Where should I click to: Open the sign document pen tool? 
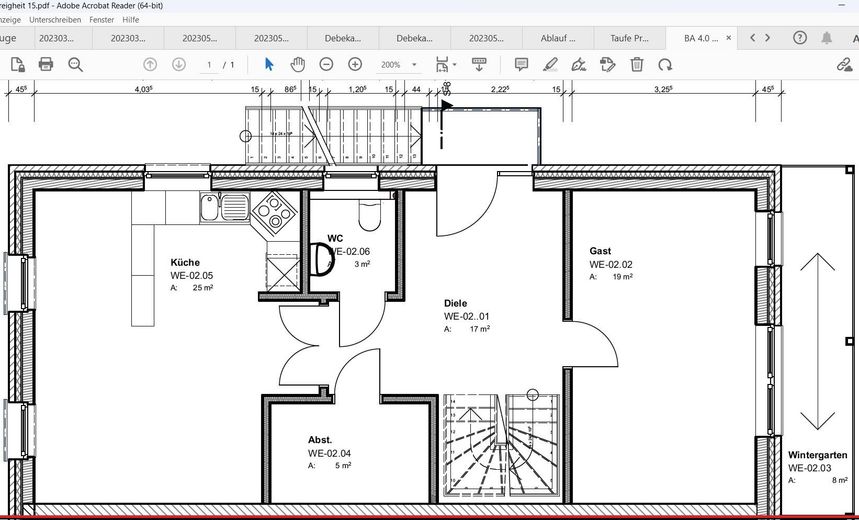coord(578,64)
